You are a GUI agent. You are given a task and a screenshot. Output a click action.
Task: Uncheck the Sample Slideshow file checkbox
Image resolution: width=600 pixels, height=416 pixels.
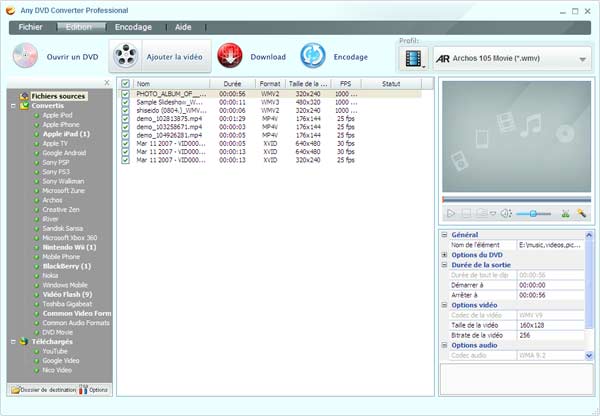coord(125,102)
